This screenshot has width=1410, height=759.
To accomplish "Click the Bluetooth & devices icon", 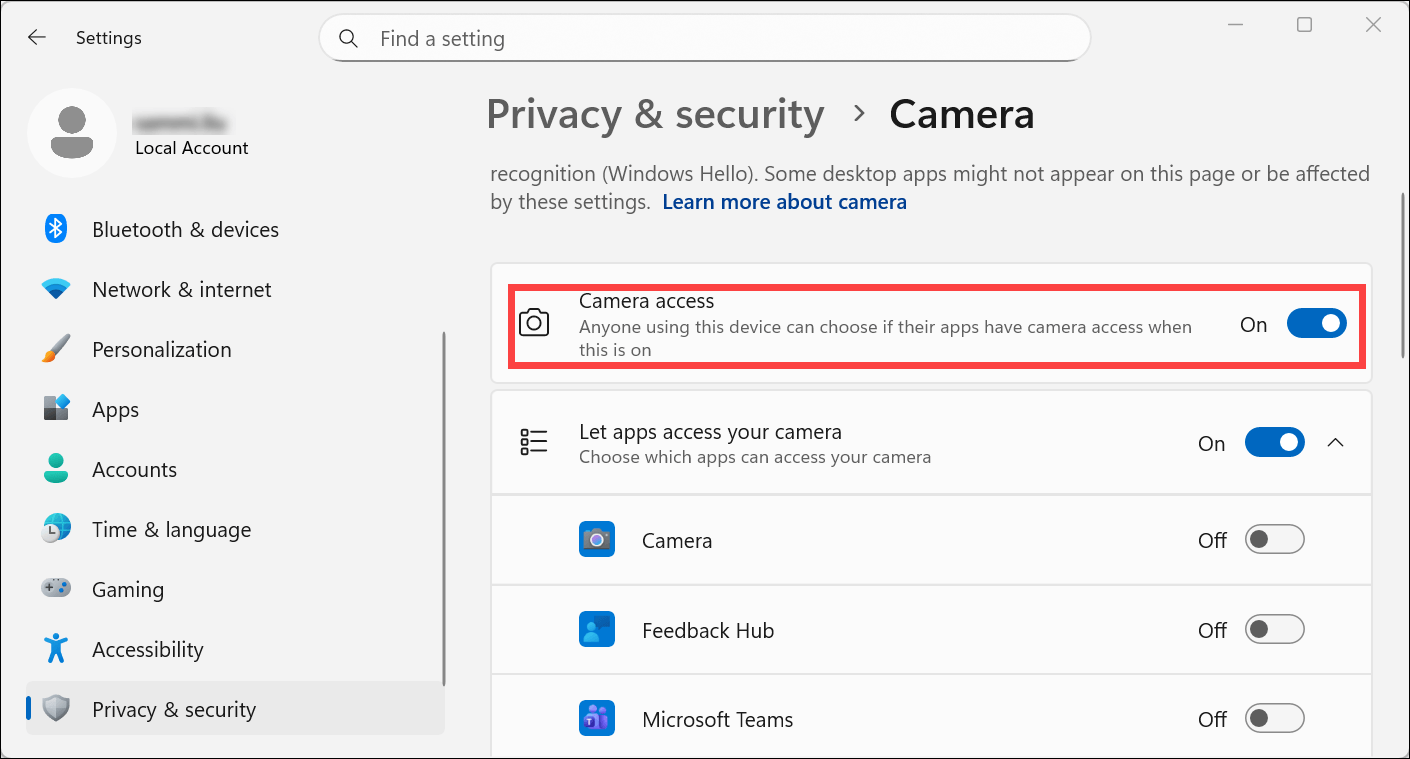I will click(56, 229).
